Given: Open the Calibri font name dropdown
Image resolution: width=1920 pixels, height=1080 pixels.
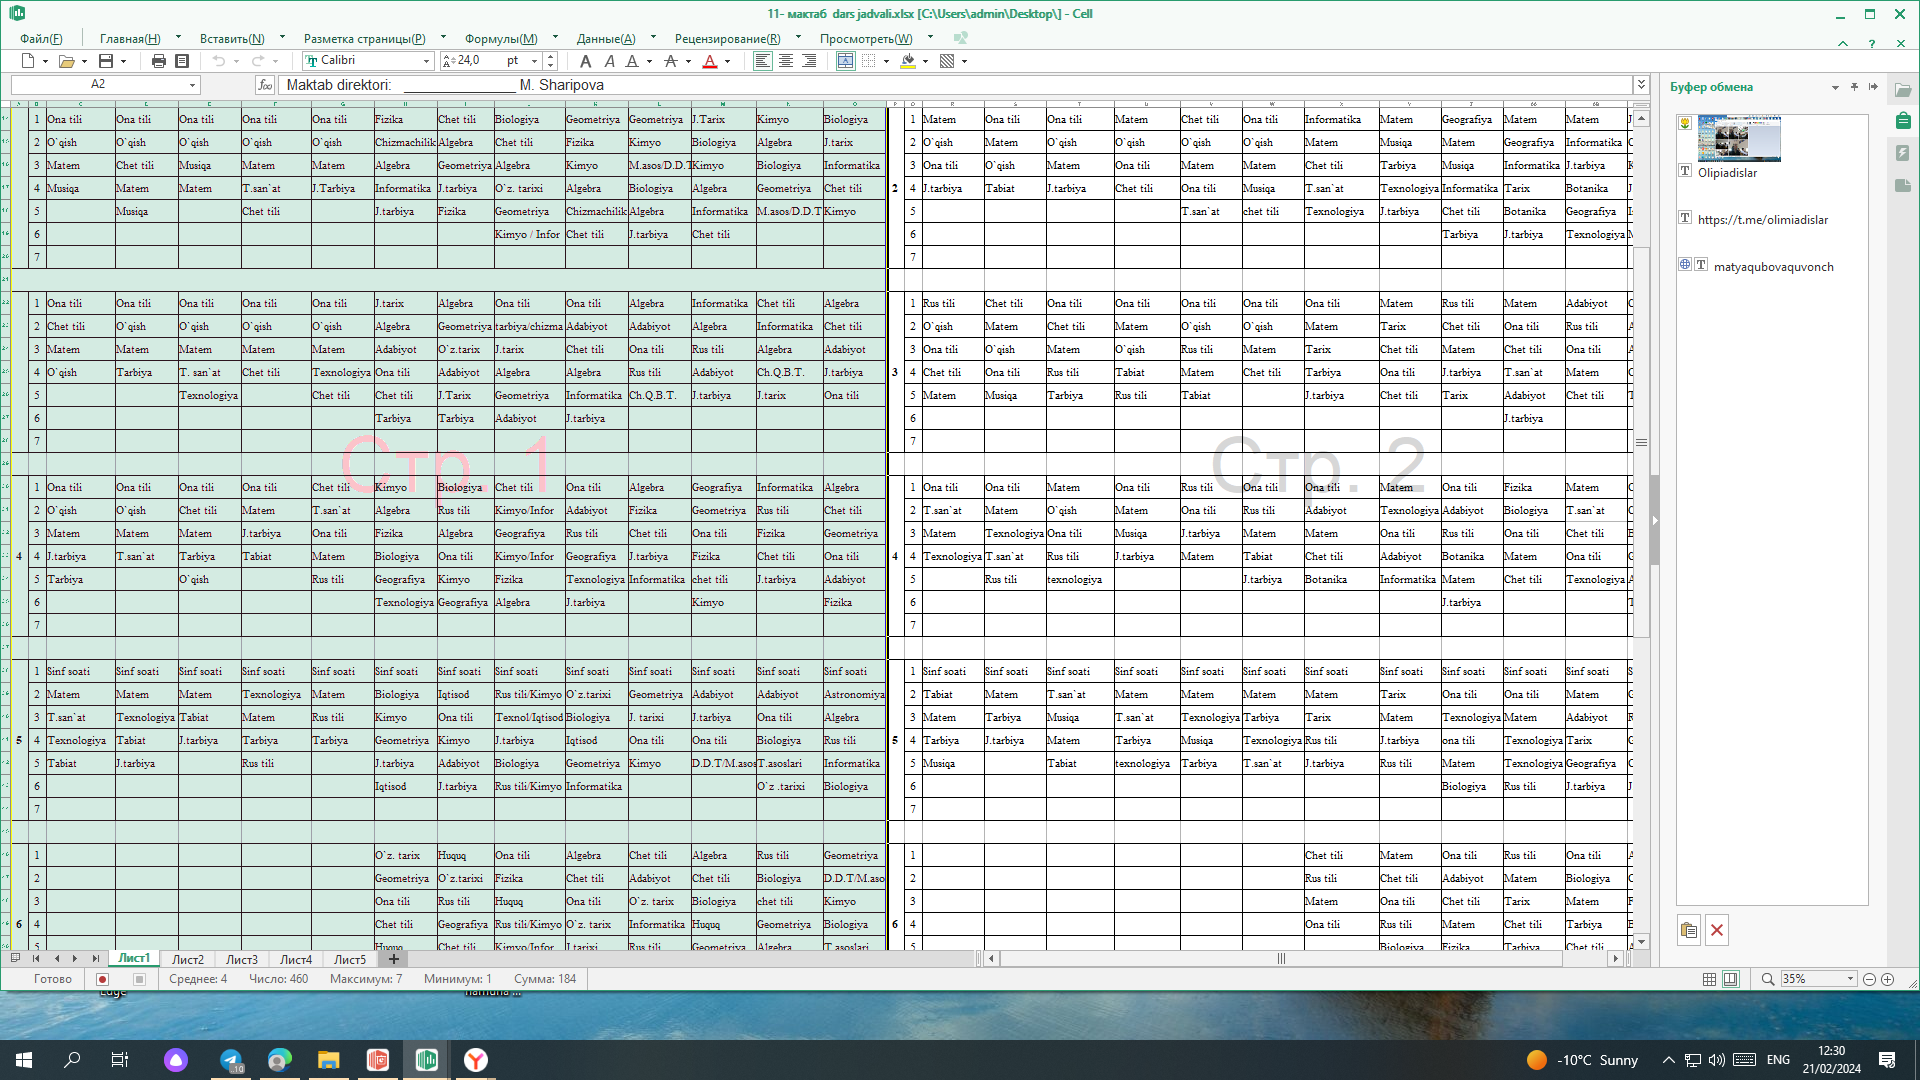Looking at the screenshot, I should pos(426,61).
